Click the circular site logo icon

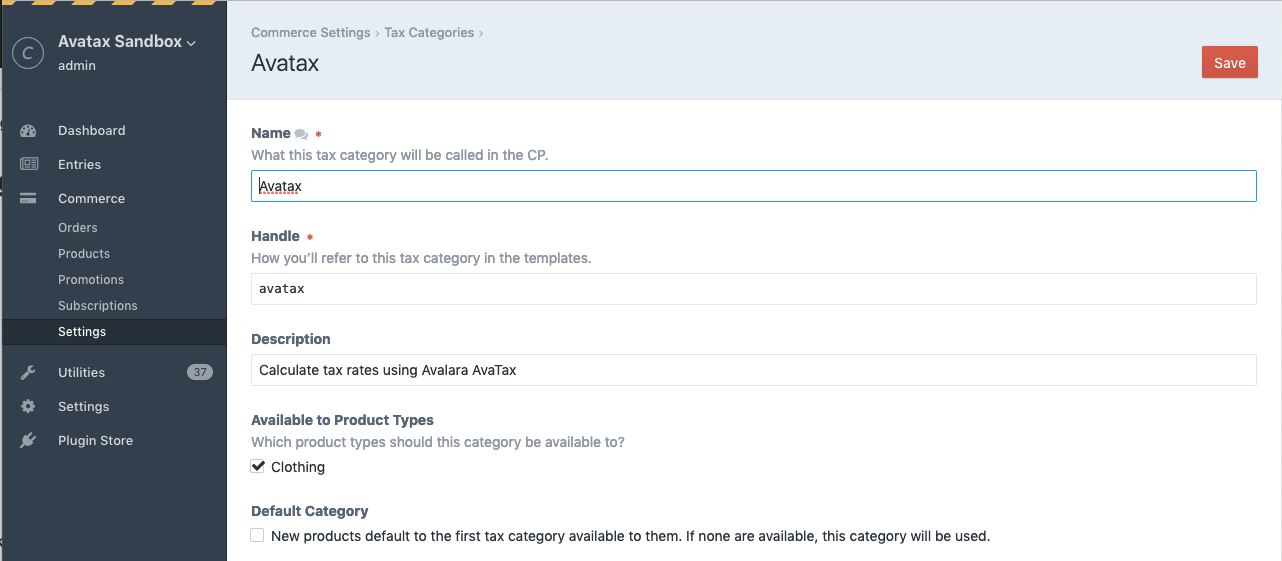coord(28,53)
